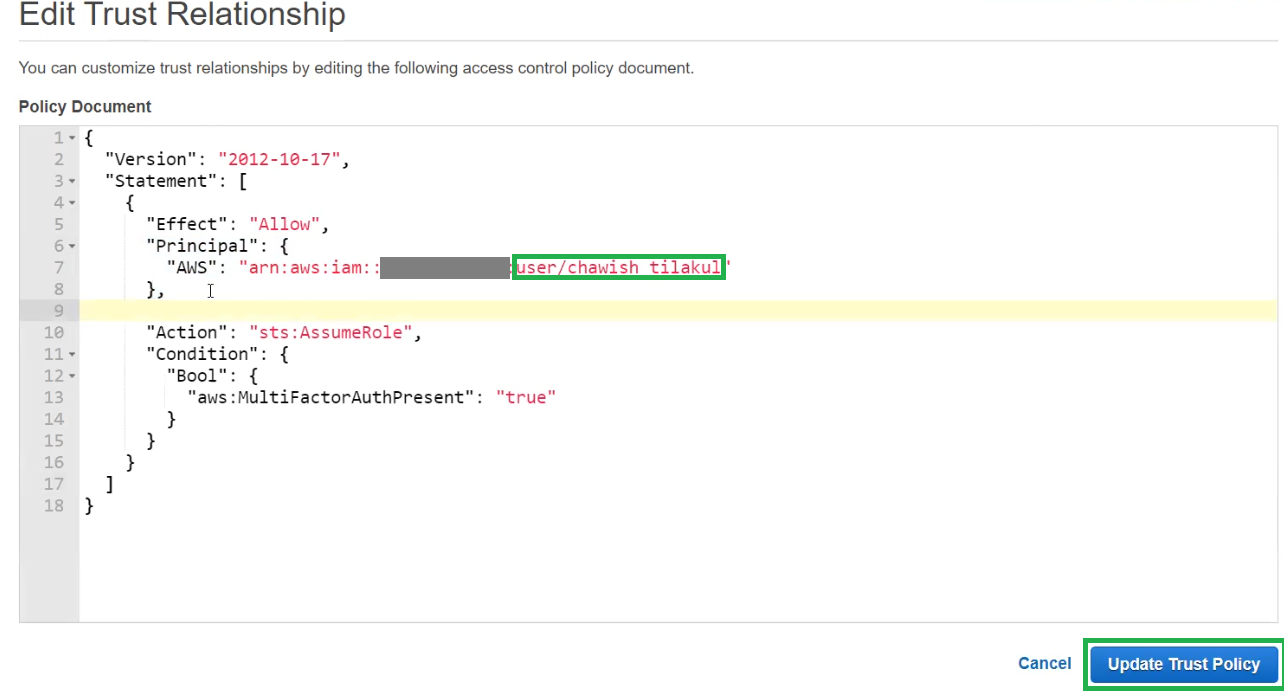Collapse the JSON object on line 1
This screenshot has height=692, width=1284.
pyautogui.click(x=70, y=137)
